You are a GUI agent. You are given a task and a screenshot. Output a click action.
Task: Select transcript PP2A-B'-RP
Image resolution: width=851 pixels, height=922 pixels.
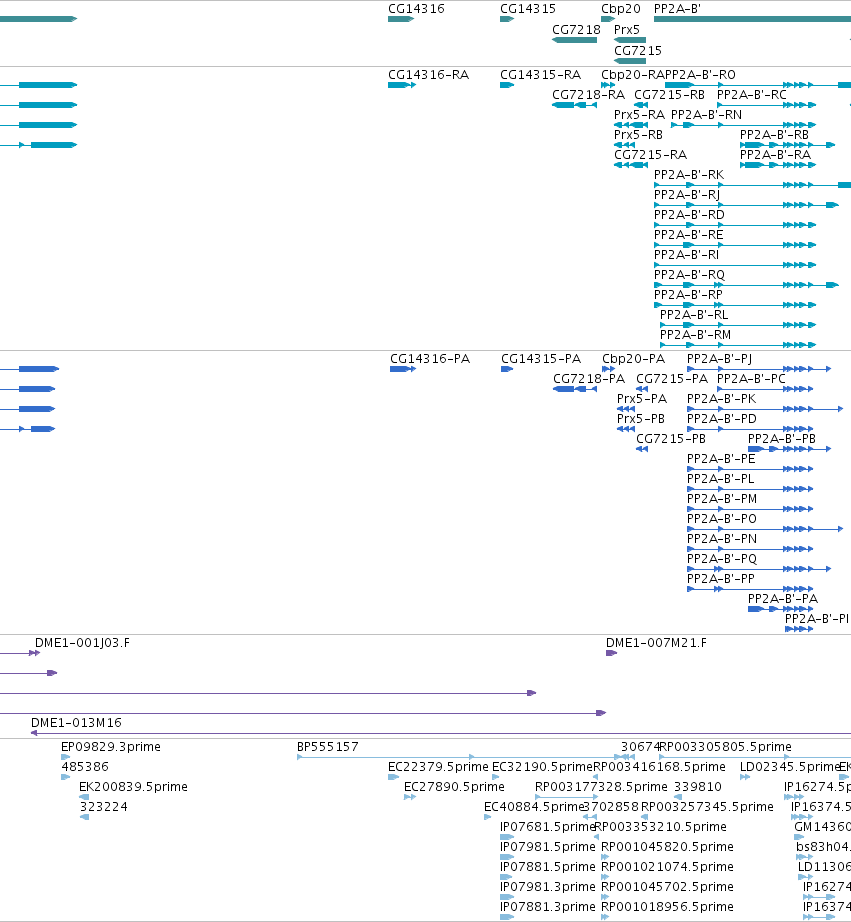click(688, 295)
